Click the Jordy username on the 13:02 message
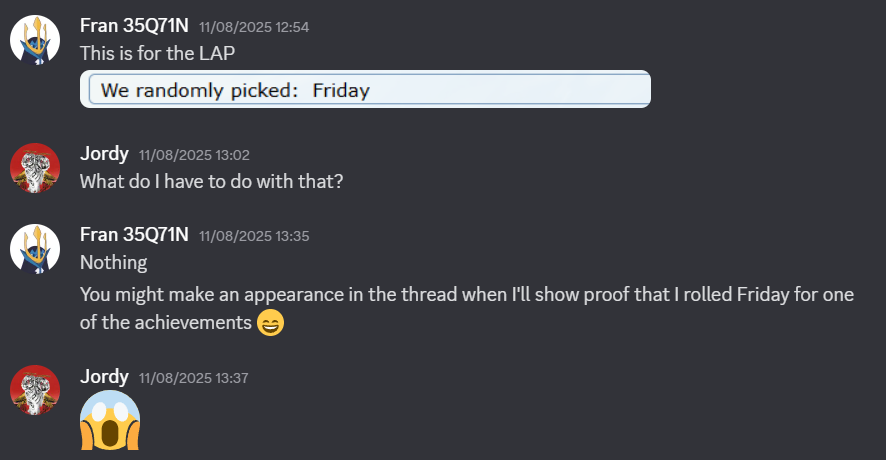The image size is (886, 460). [104, 154]
